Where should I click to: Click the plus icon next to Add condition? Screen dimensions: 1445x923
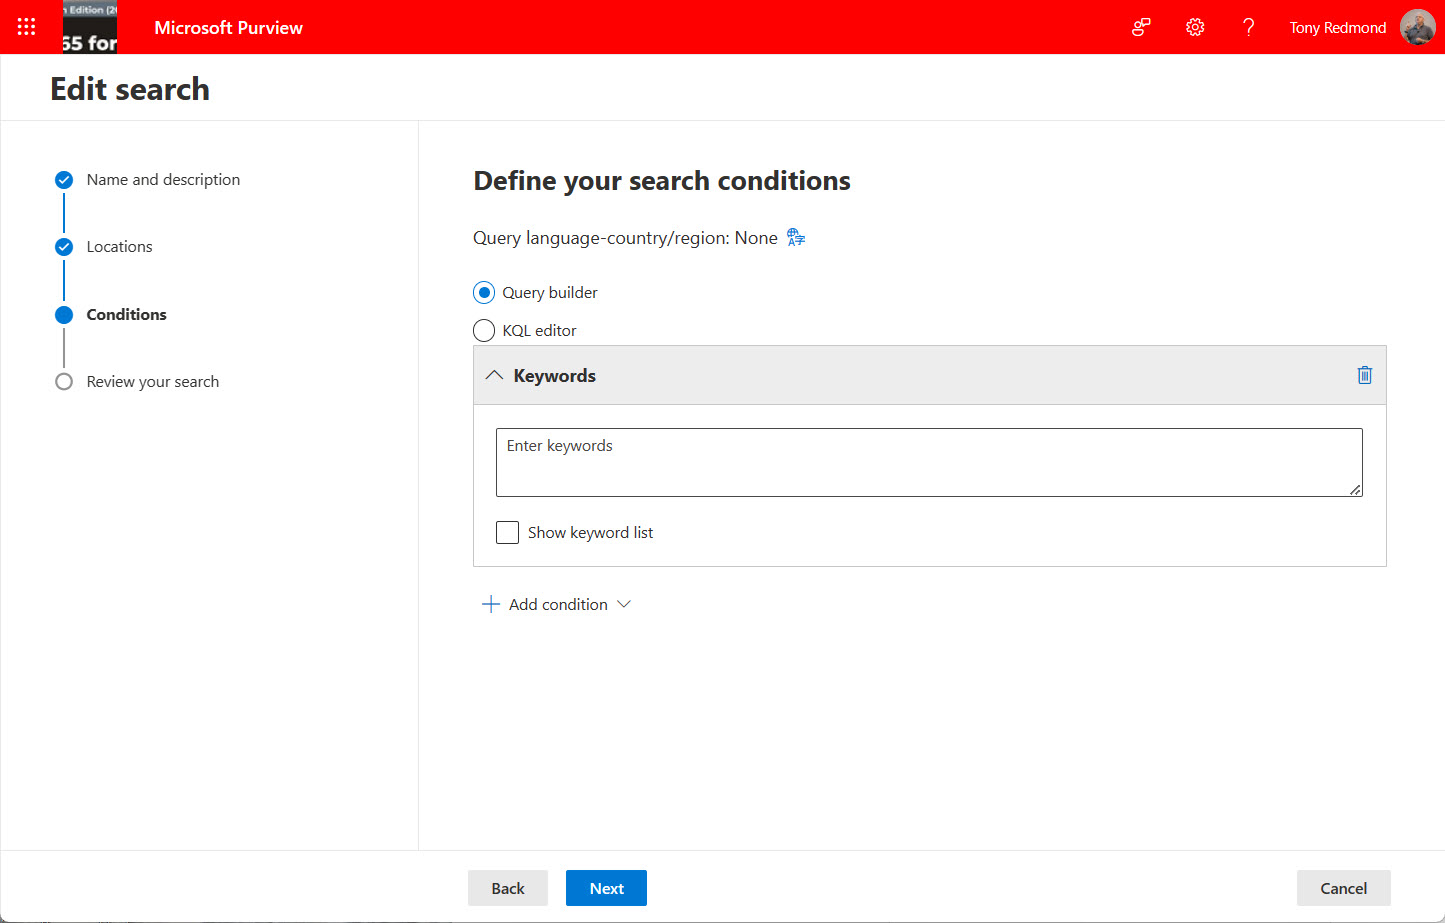click(490, 603)
